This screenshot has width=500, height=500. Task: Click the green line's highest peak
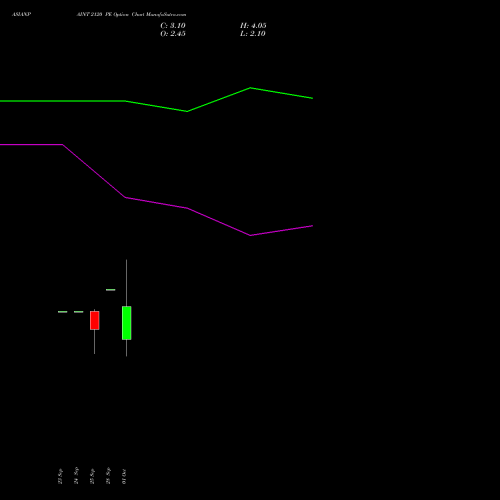coord(250,88)
